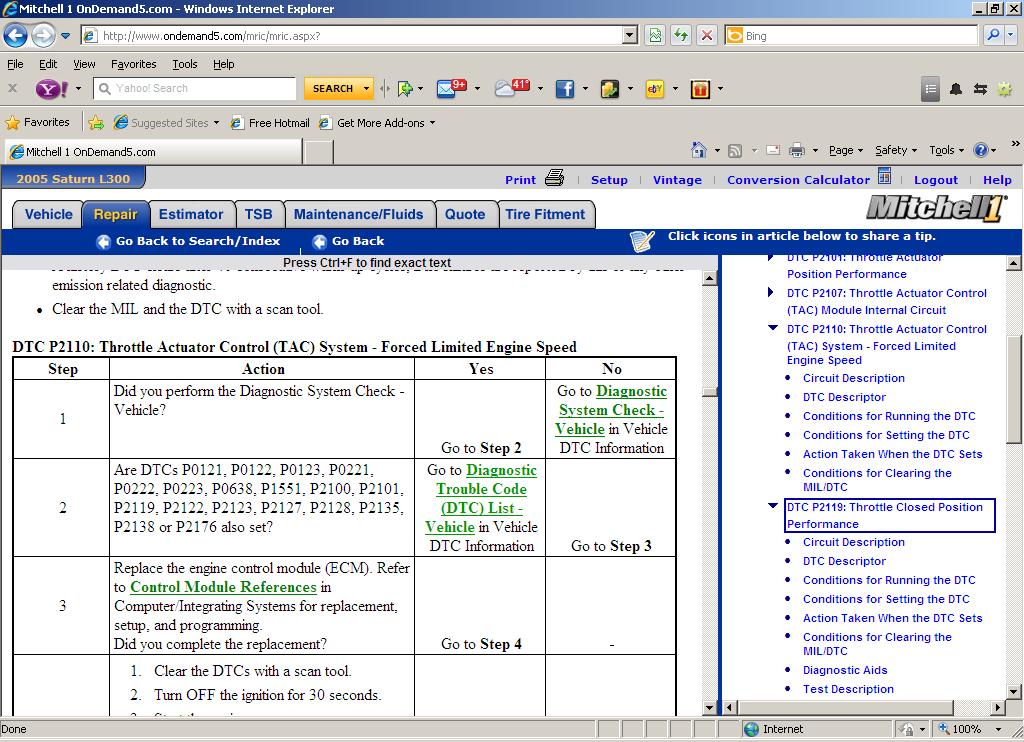Open the Control Module References link

tap(223, 587)
